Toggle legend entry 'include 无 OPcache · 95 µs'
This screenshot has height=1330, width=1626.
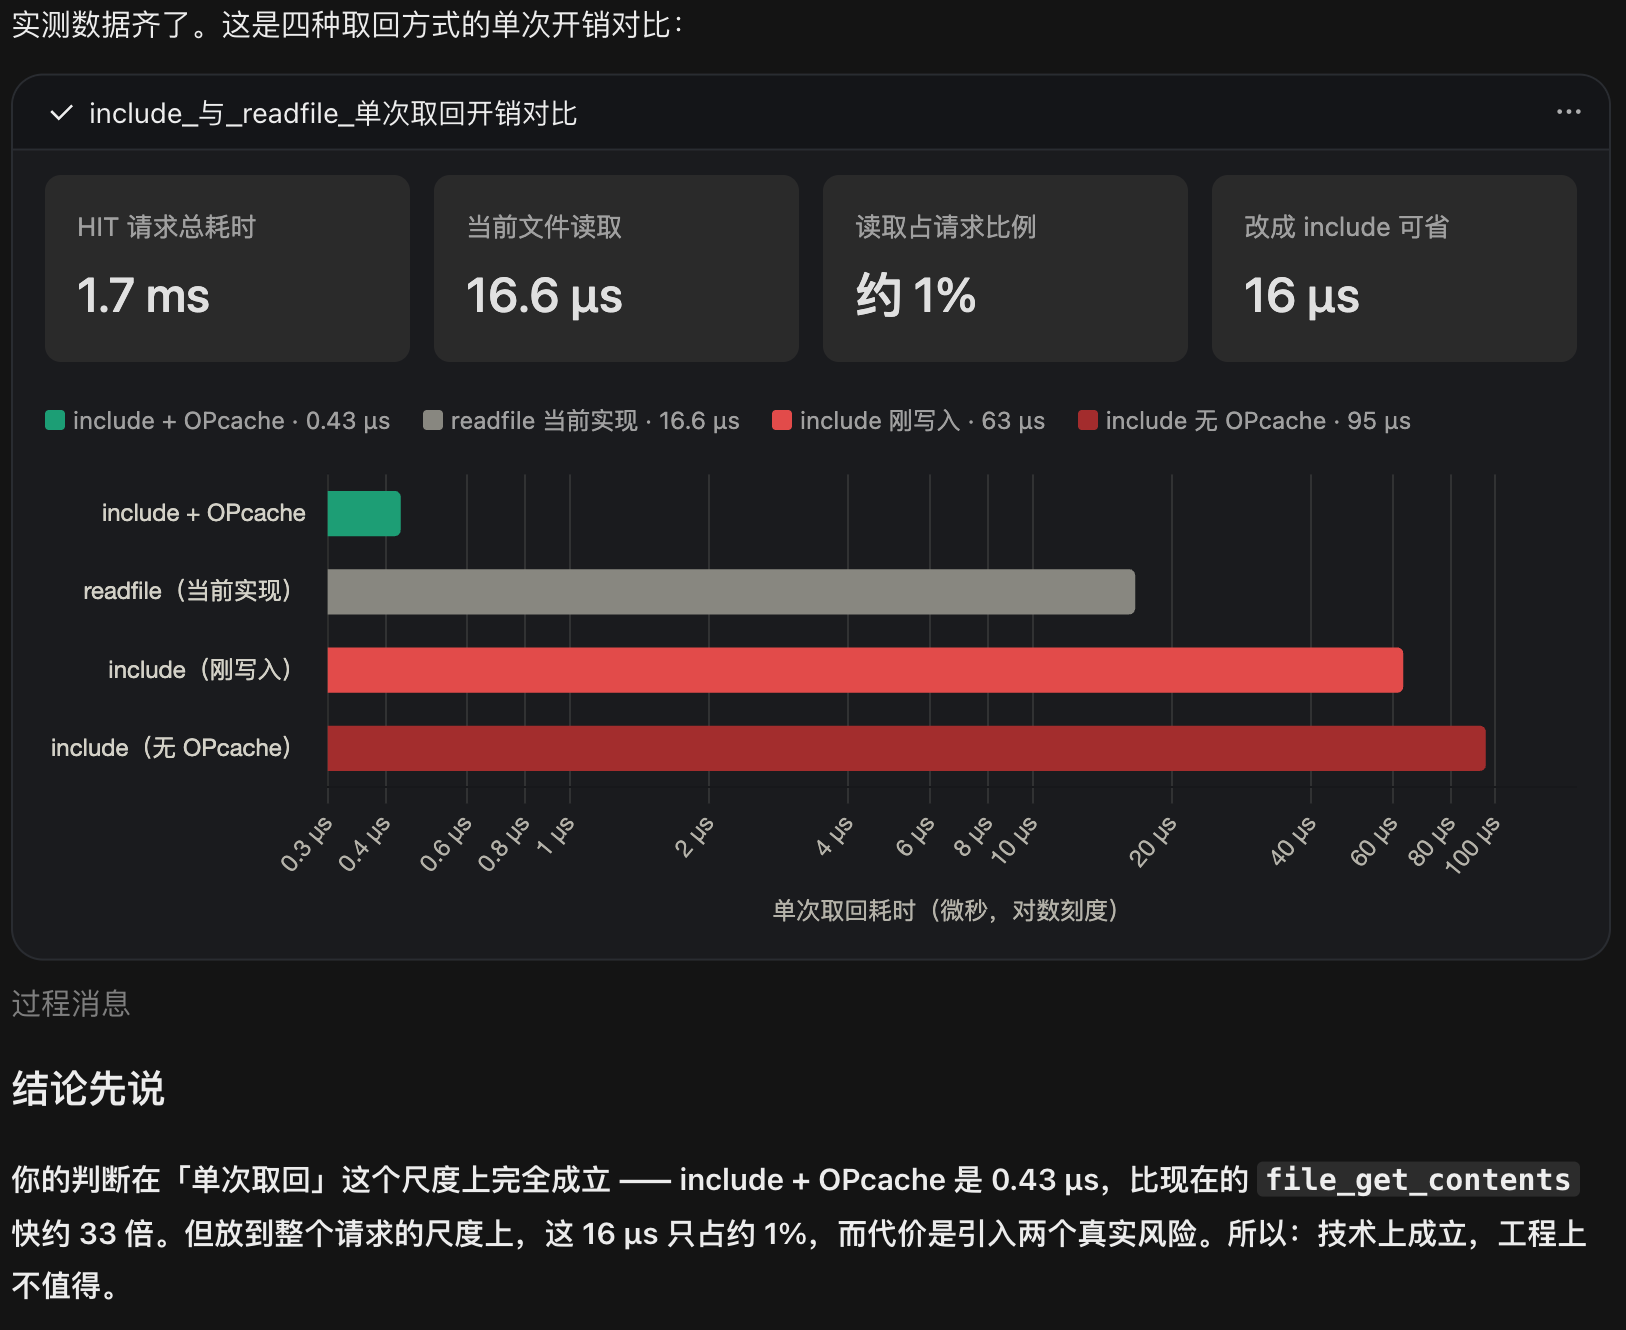[1244, 420]
